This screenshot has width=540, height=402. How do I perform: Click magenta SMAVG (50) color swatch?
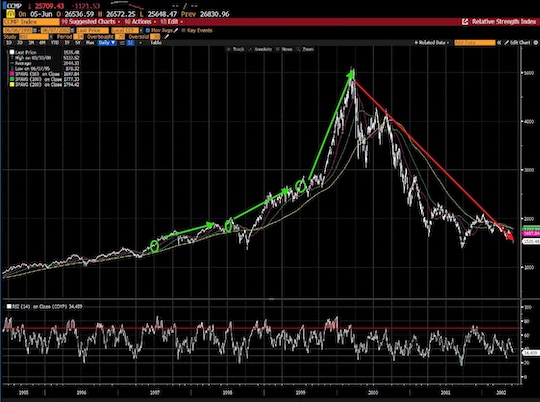click(x=12, y=74)
